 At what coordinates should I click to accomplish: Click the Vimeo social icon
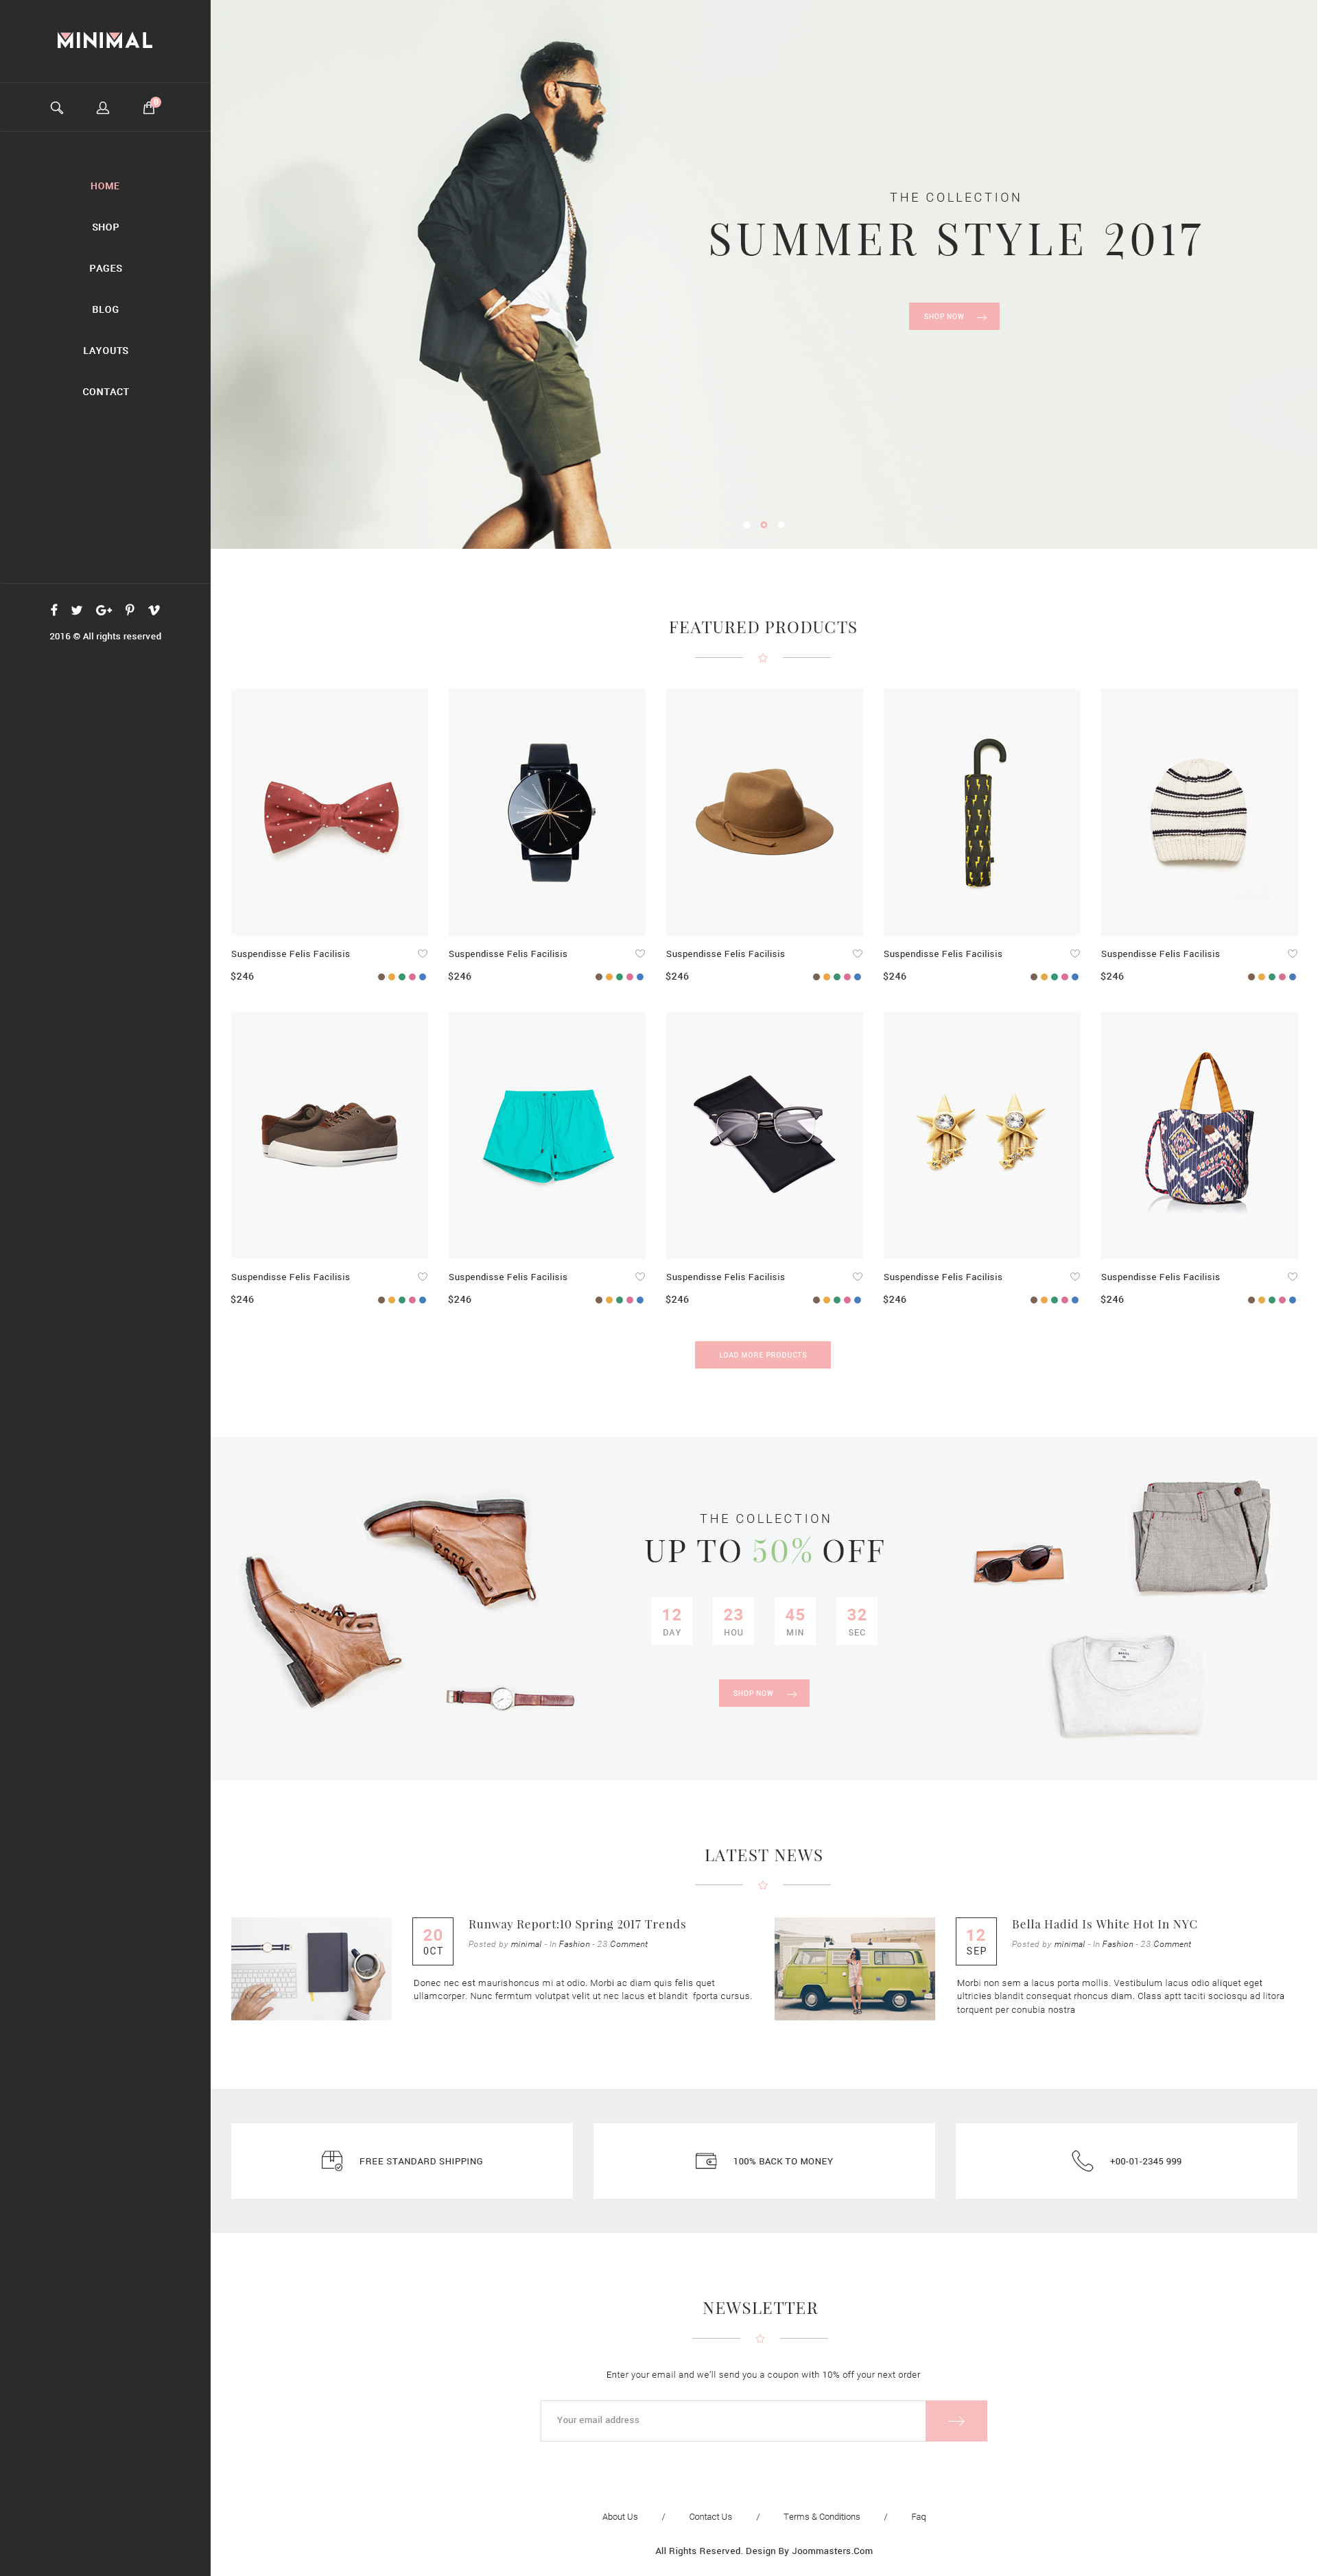[x=154, y=610]
